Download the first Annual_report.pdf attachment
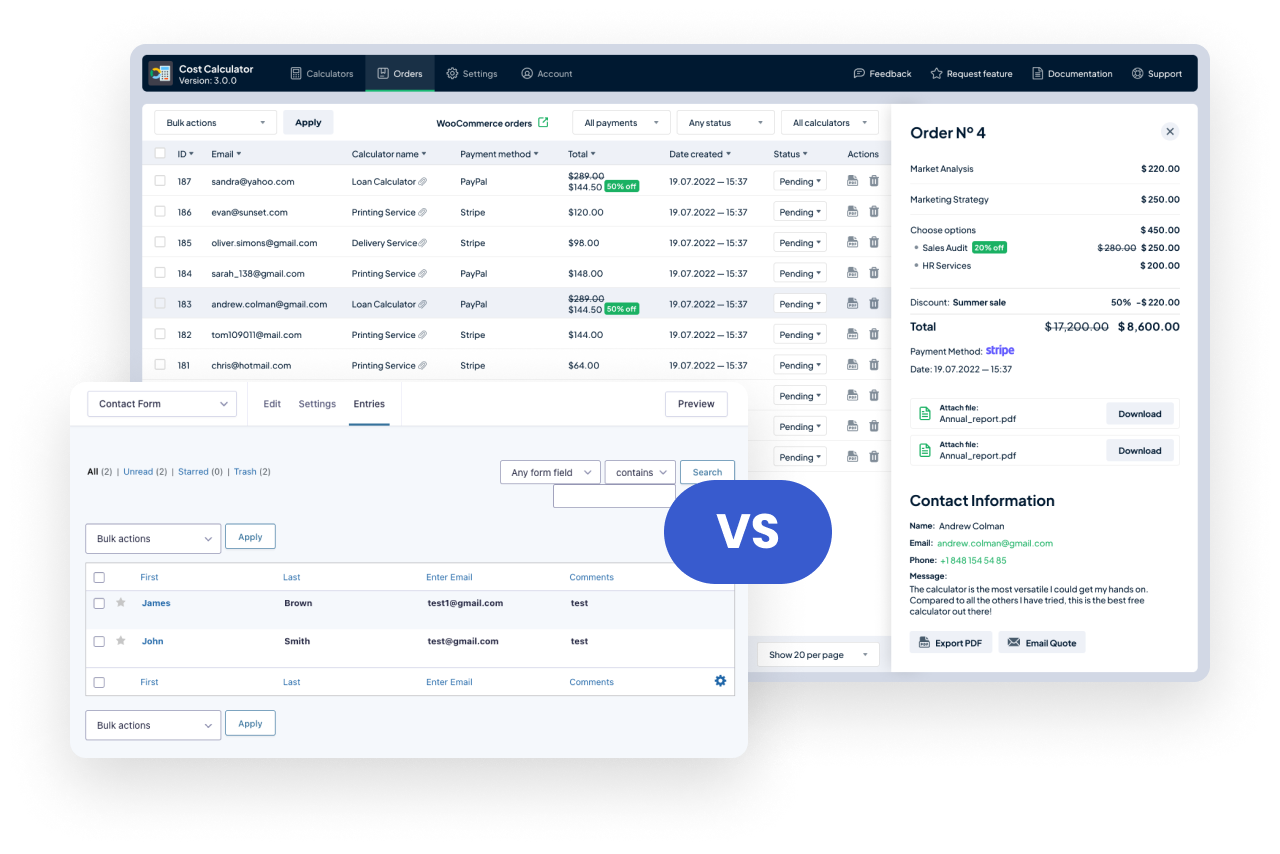 [1139, 414]
